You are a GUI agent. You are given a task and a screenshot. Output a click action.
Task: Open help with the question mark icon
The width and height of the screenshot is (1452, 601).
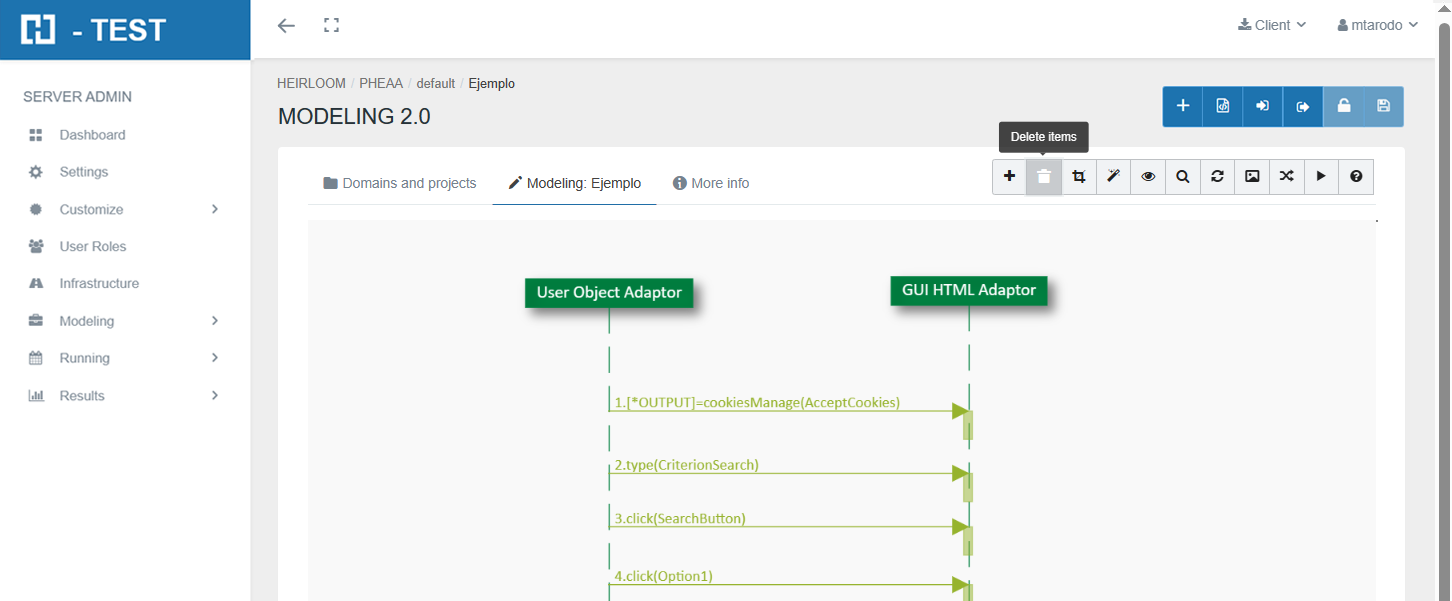pos(1356,177)
